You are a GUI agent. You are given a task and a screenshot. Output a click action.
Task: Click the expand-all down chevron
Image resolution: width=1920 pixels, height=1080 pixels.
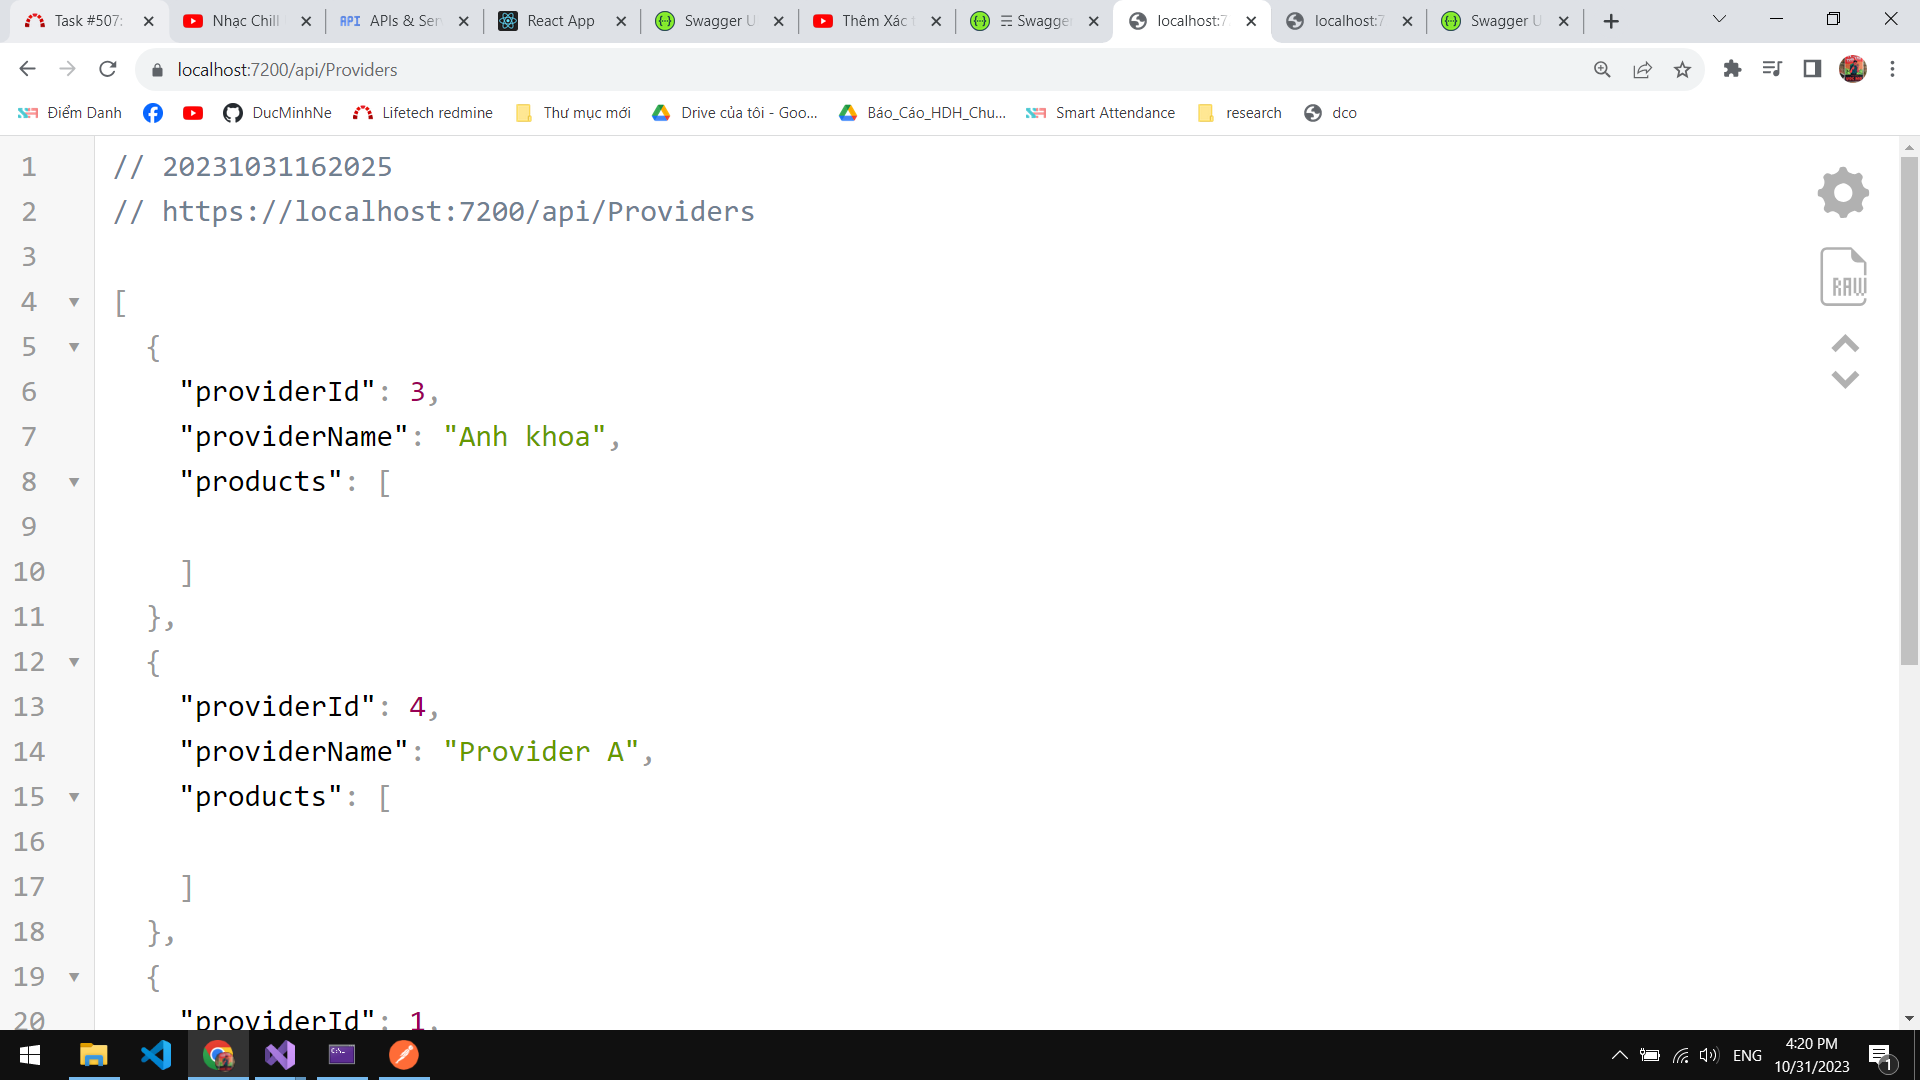(1844, 379)
